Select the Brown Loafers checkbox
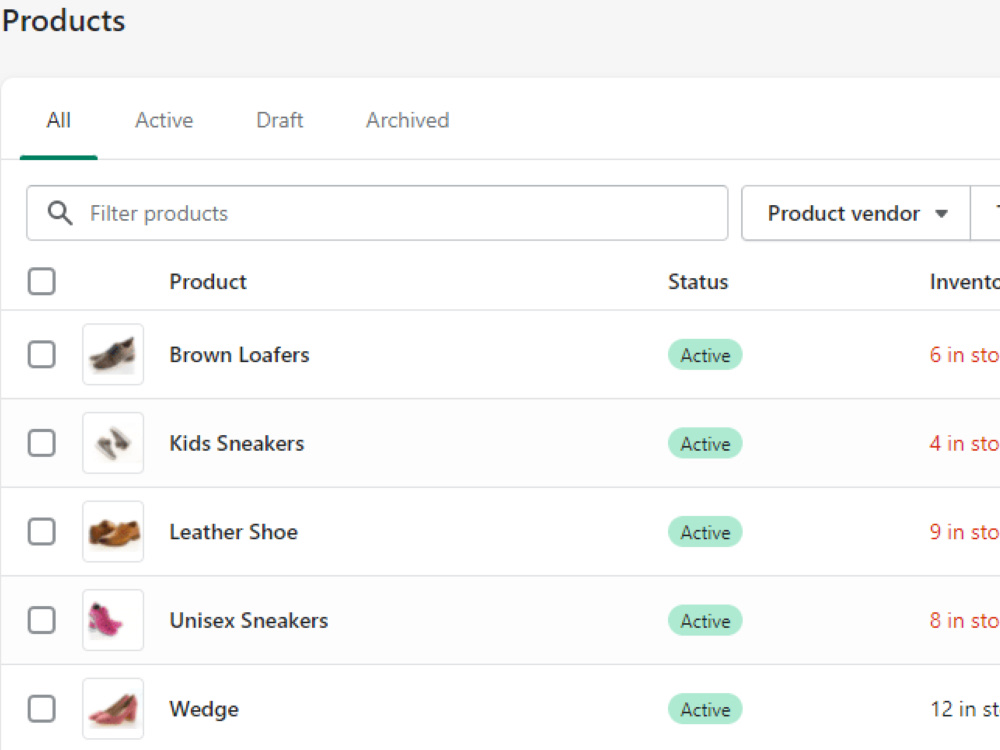Viewport: 1000px width, 750px height. [x=41, y=355]
